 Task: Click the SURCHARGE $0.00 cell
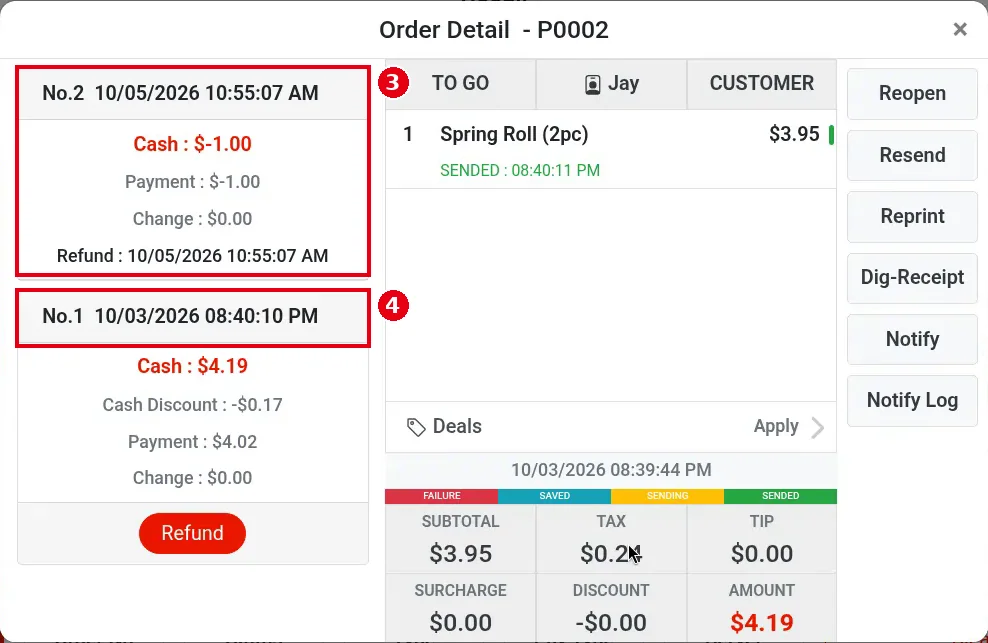[461, 608]
